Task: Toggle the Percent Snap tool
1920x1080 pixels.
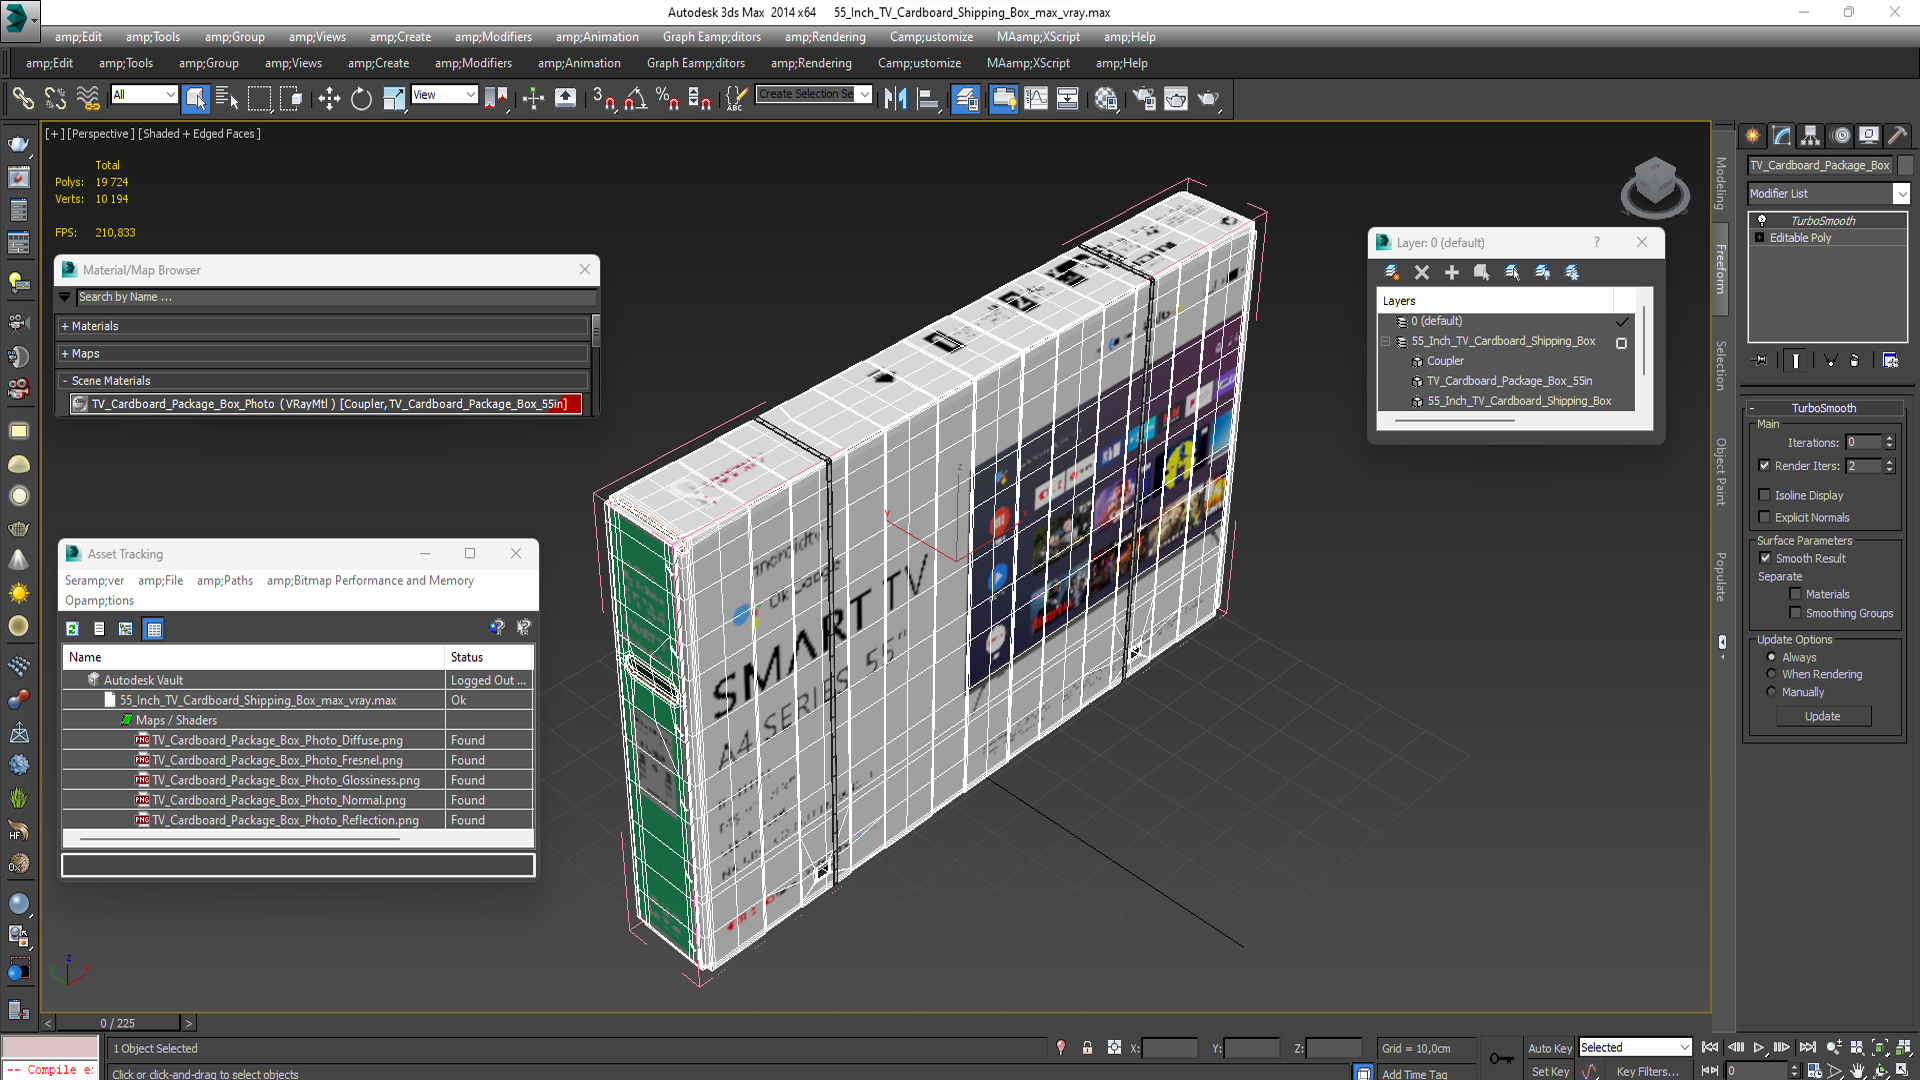Action: coord(667,98)
